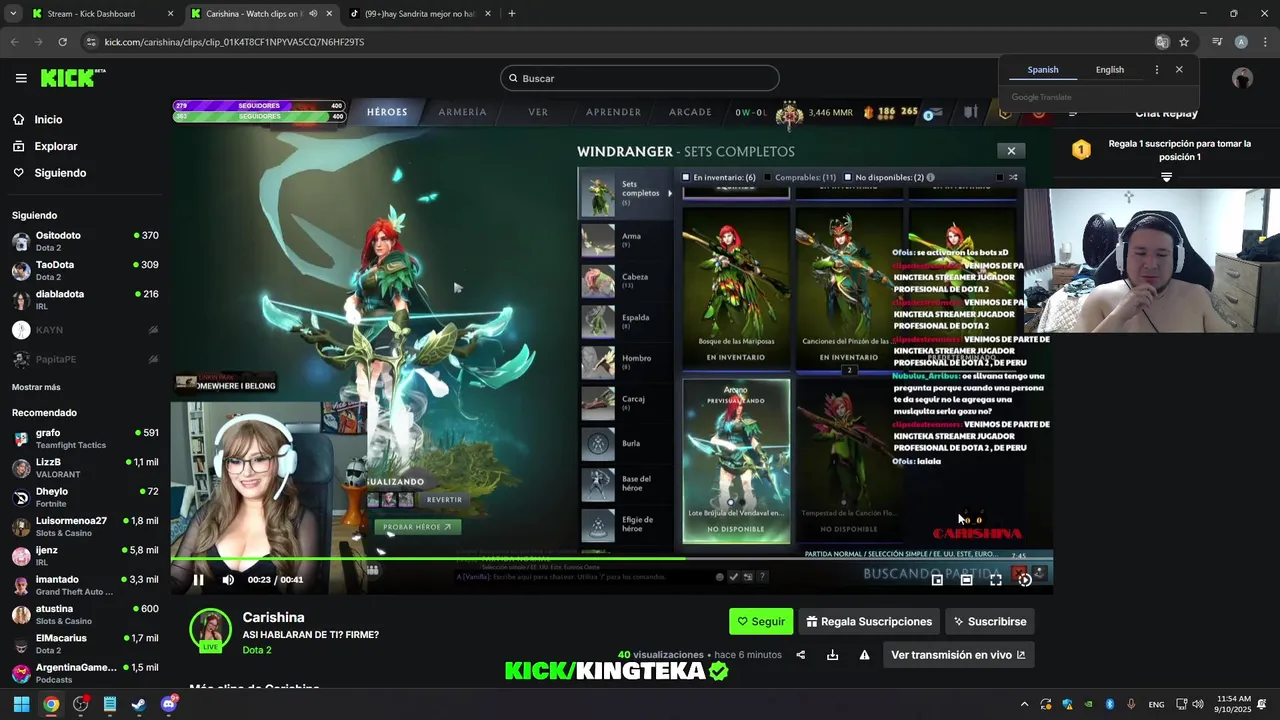Open mini player mode
This screenshot has width=1280, height=720.
[937, 579]
